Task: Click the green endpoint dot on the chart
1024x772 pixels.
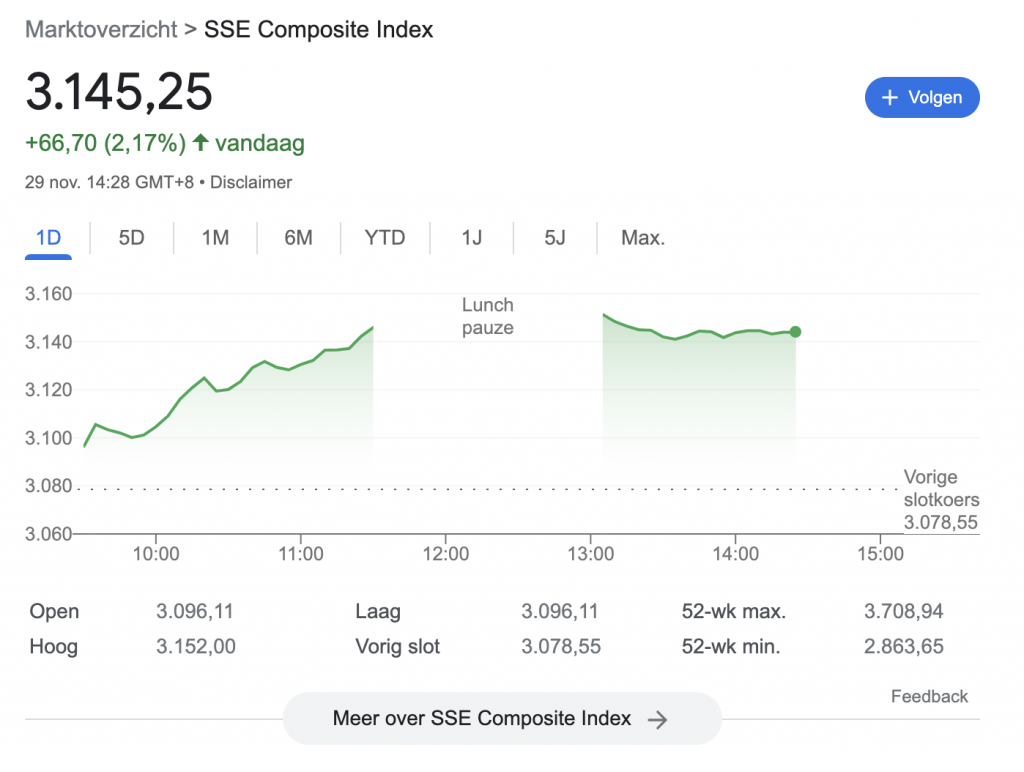Action: [x=795, y=332]
